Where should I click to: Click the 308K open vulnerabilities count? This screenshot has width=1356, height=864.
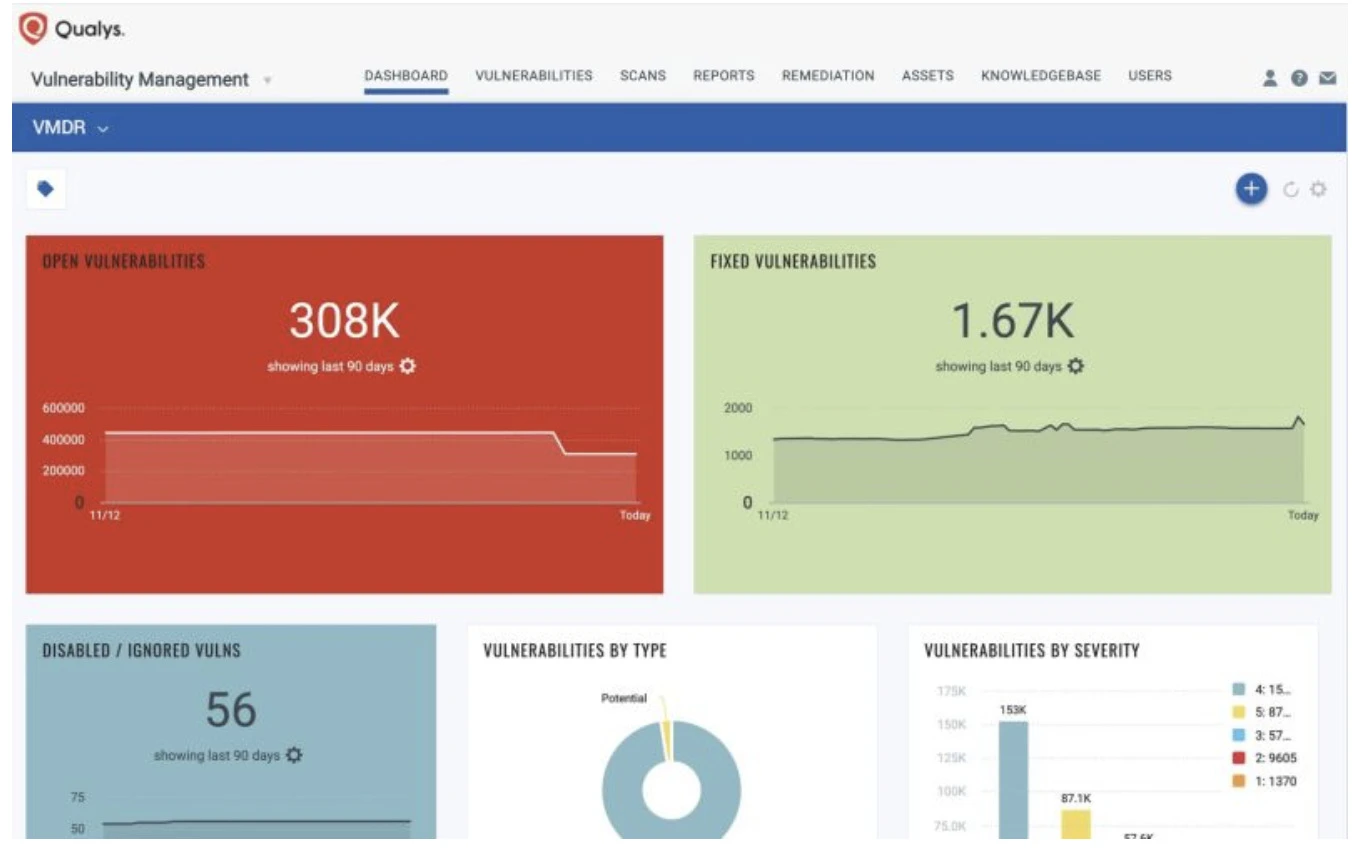pyautogui.click(x=344, y=321)
